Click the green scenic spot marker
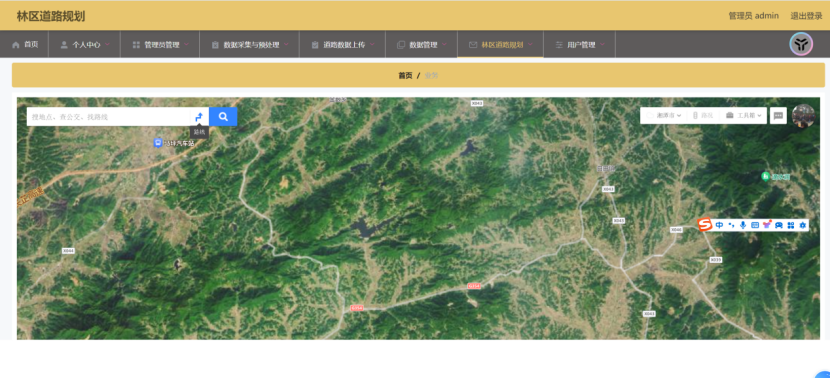The image size is (830, 379). point(765,176)
